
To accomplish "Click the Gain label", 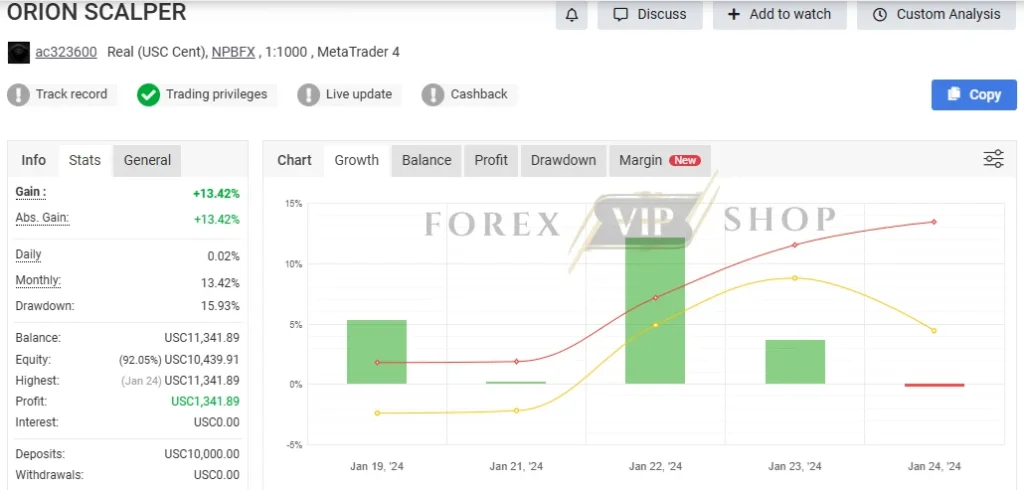I will coord(31,192).
